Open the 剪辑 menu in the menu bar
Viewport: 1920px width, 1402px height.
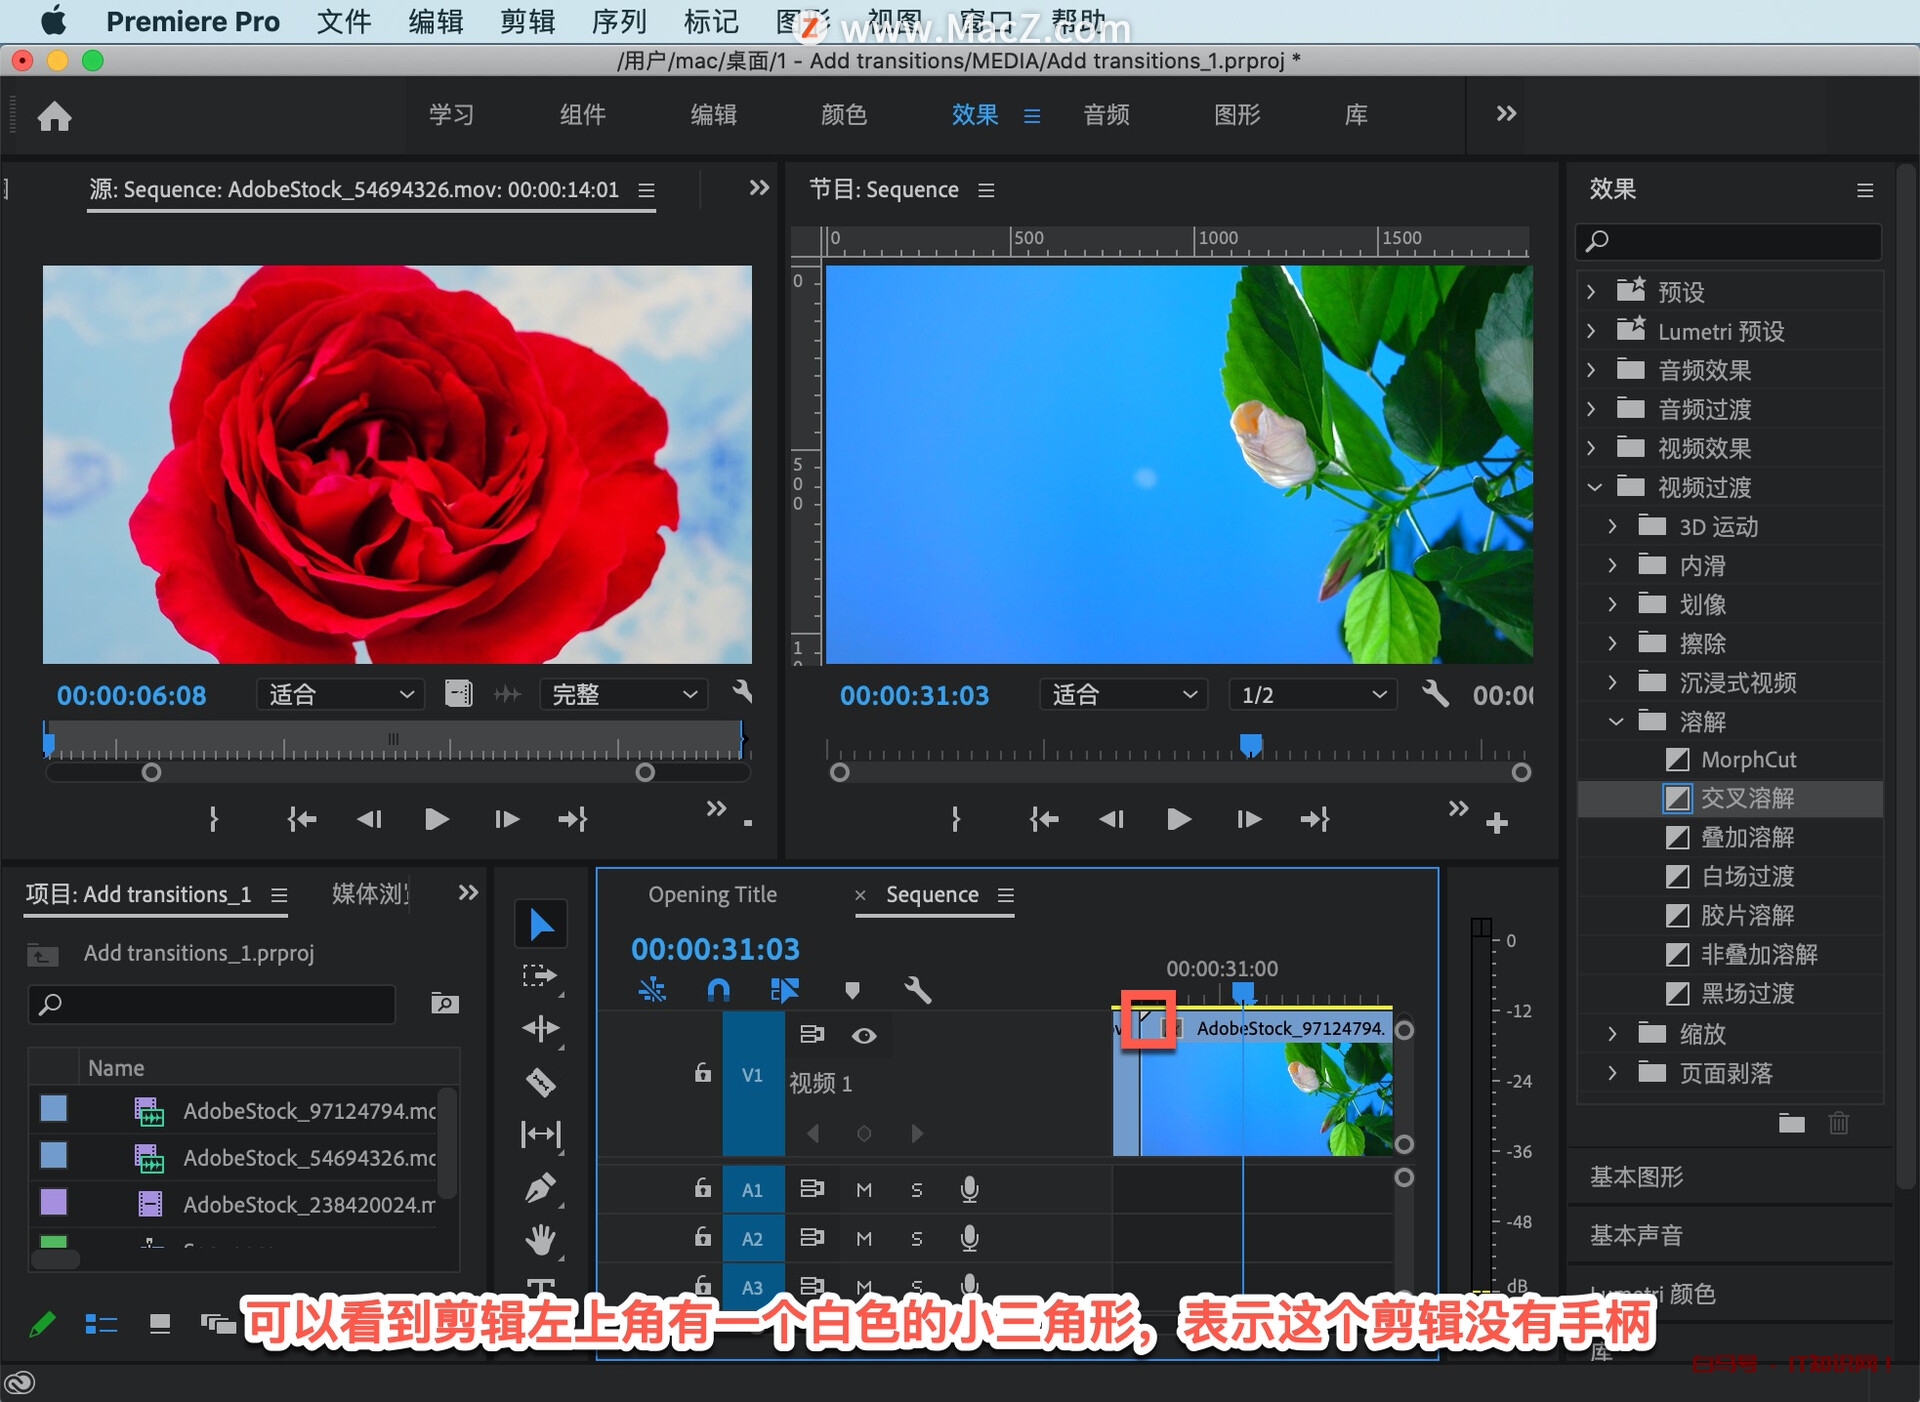coord(527,21)
